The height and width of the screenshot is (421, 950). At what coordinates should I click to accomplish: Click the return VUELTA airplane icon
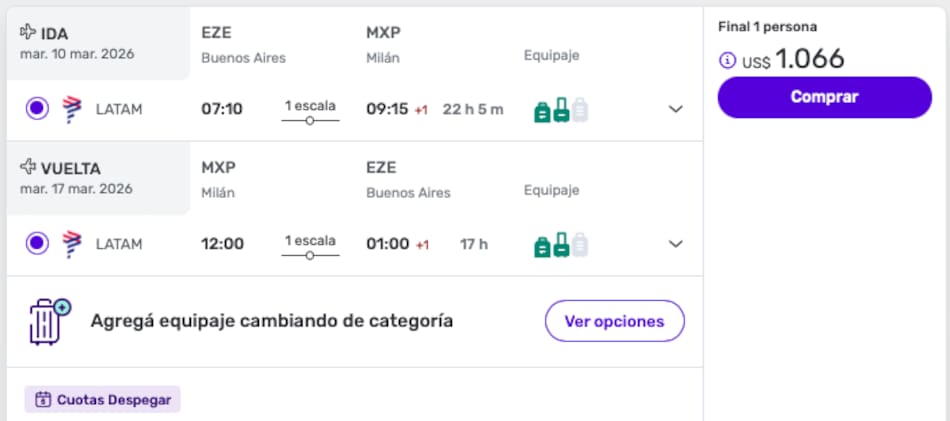tap(28, 168)
